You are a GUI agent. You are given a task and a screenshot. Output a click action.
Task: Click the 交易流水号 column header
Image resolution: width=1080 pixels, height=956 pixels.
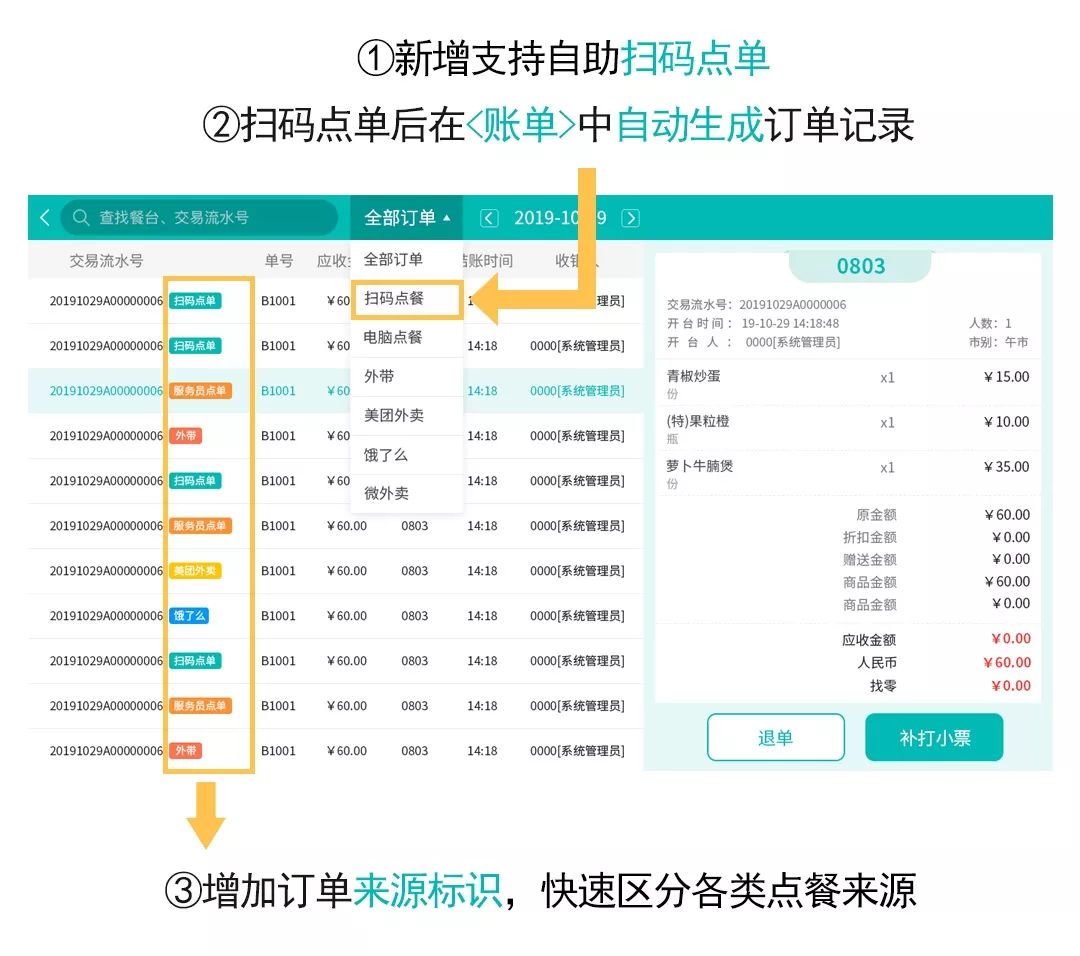pyautogui.click(x=106, y=261)
